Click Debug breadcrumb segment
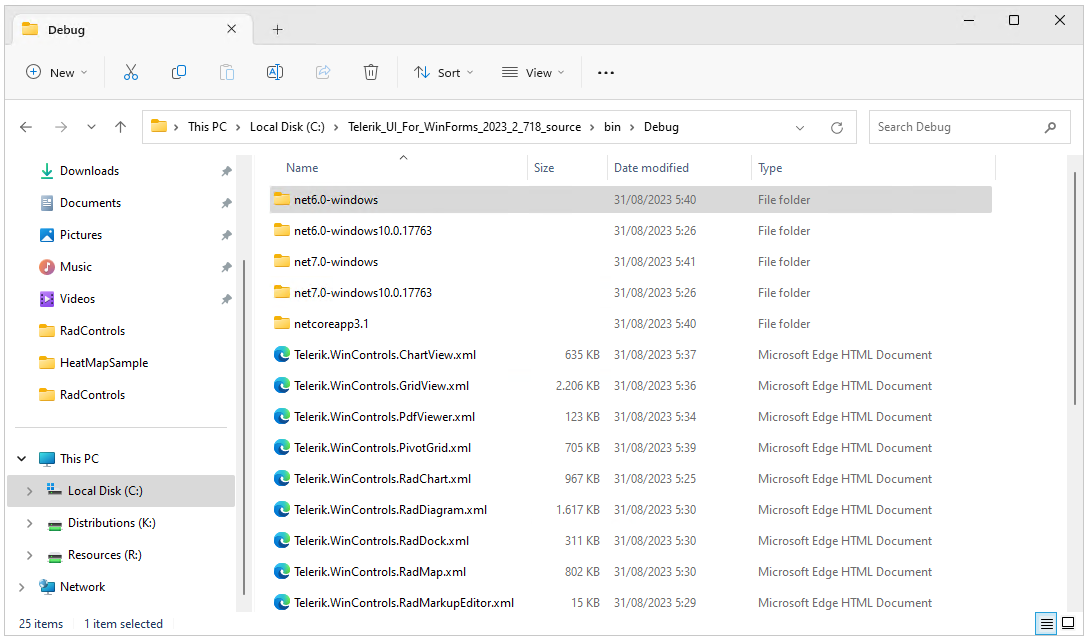The width and height of the screenshot is (1089, 640). point(661,127)
